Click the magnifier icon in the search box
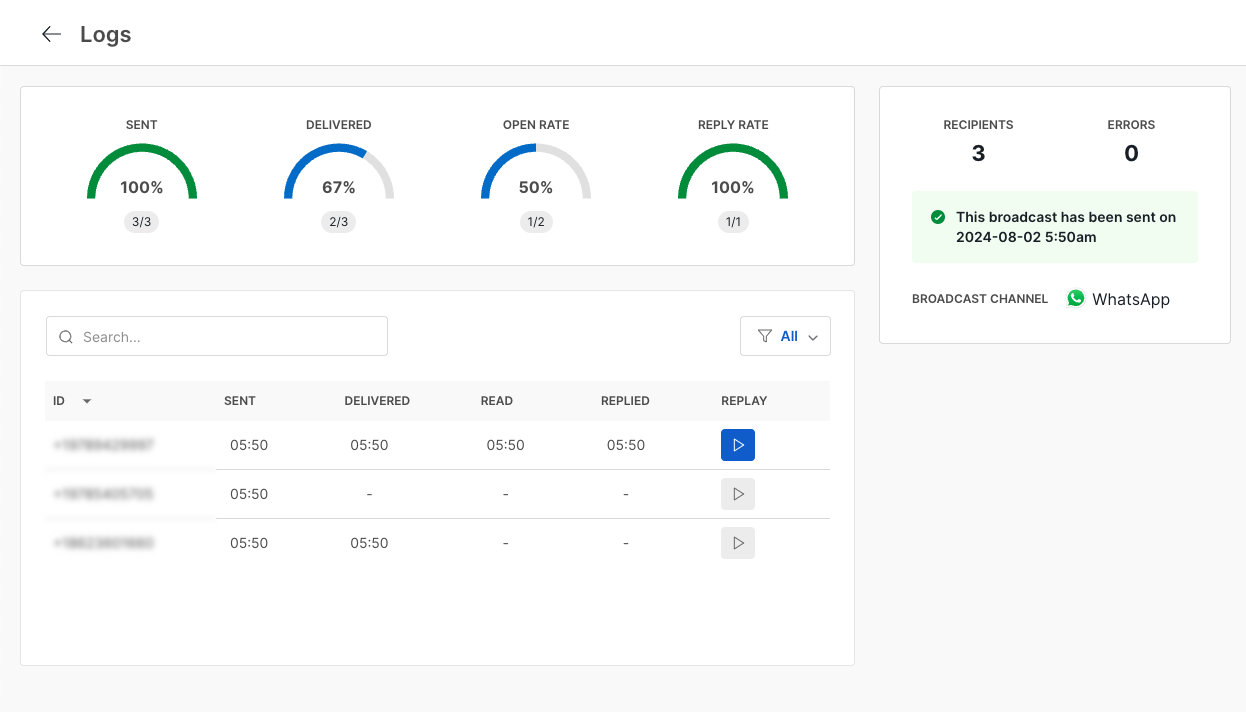The width and height of the screenshot is (1246, 712). tap(67, 337)
